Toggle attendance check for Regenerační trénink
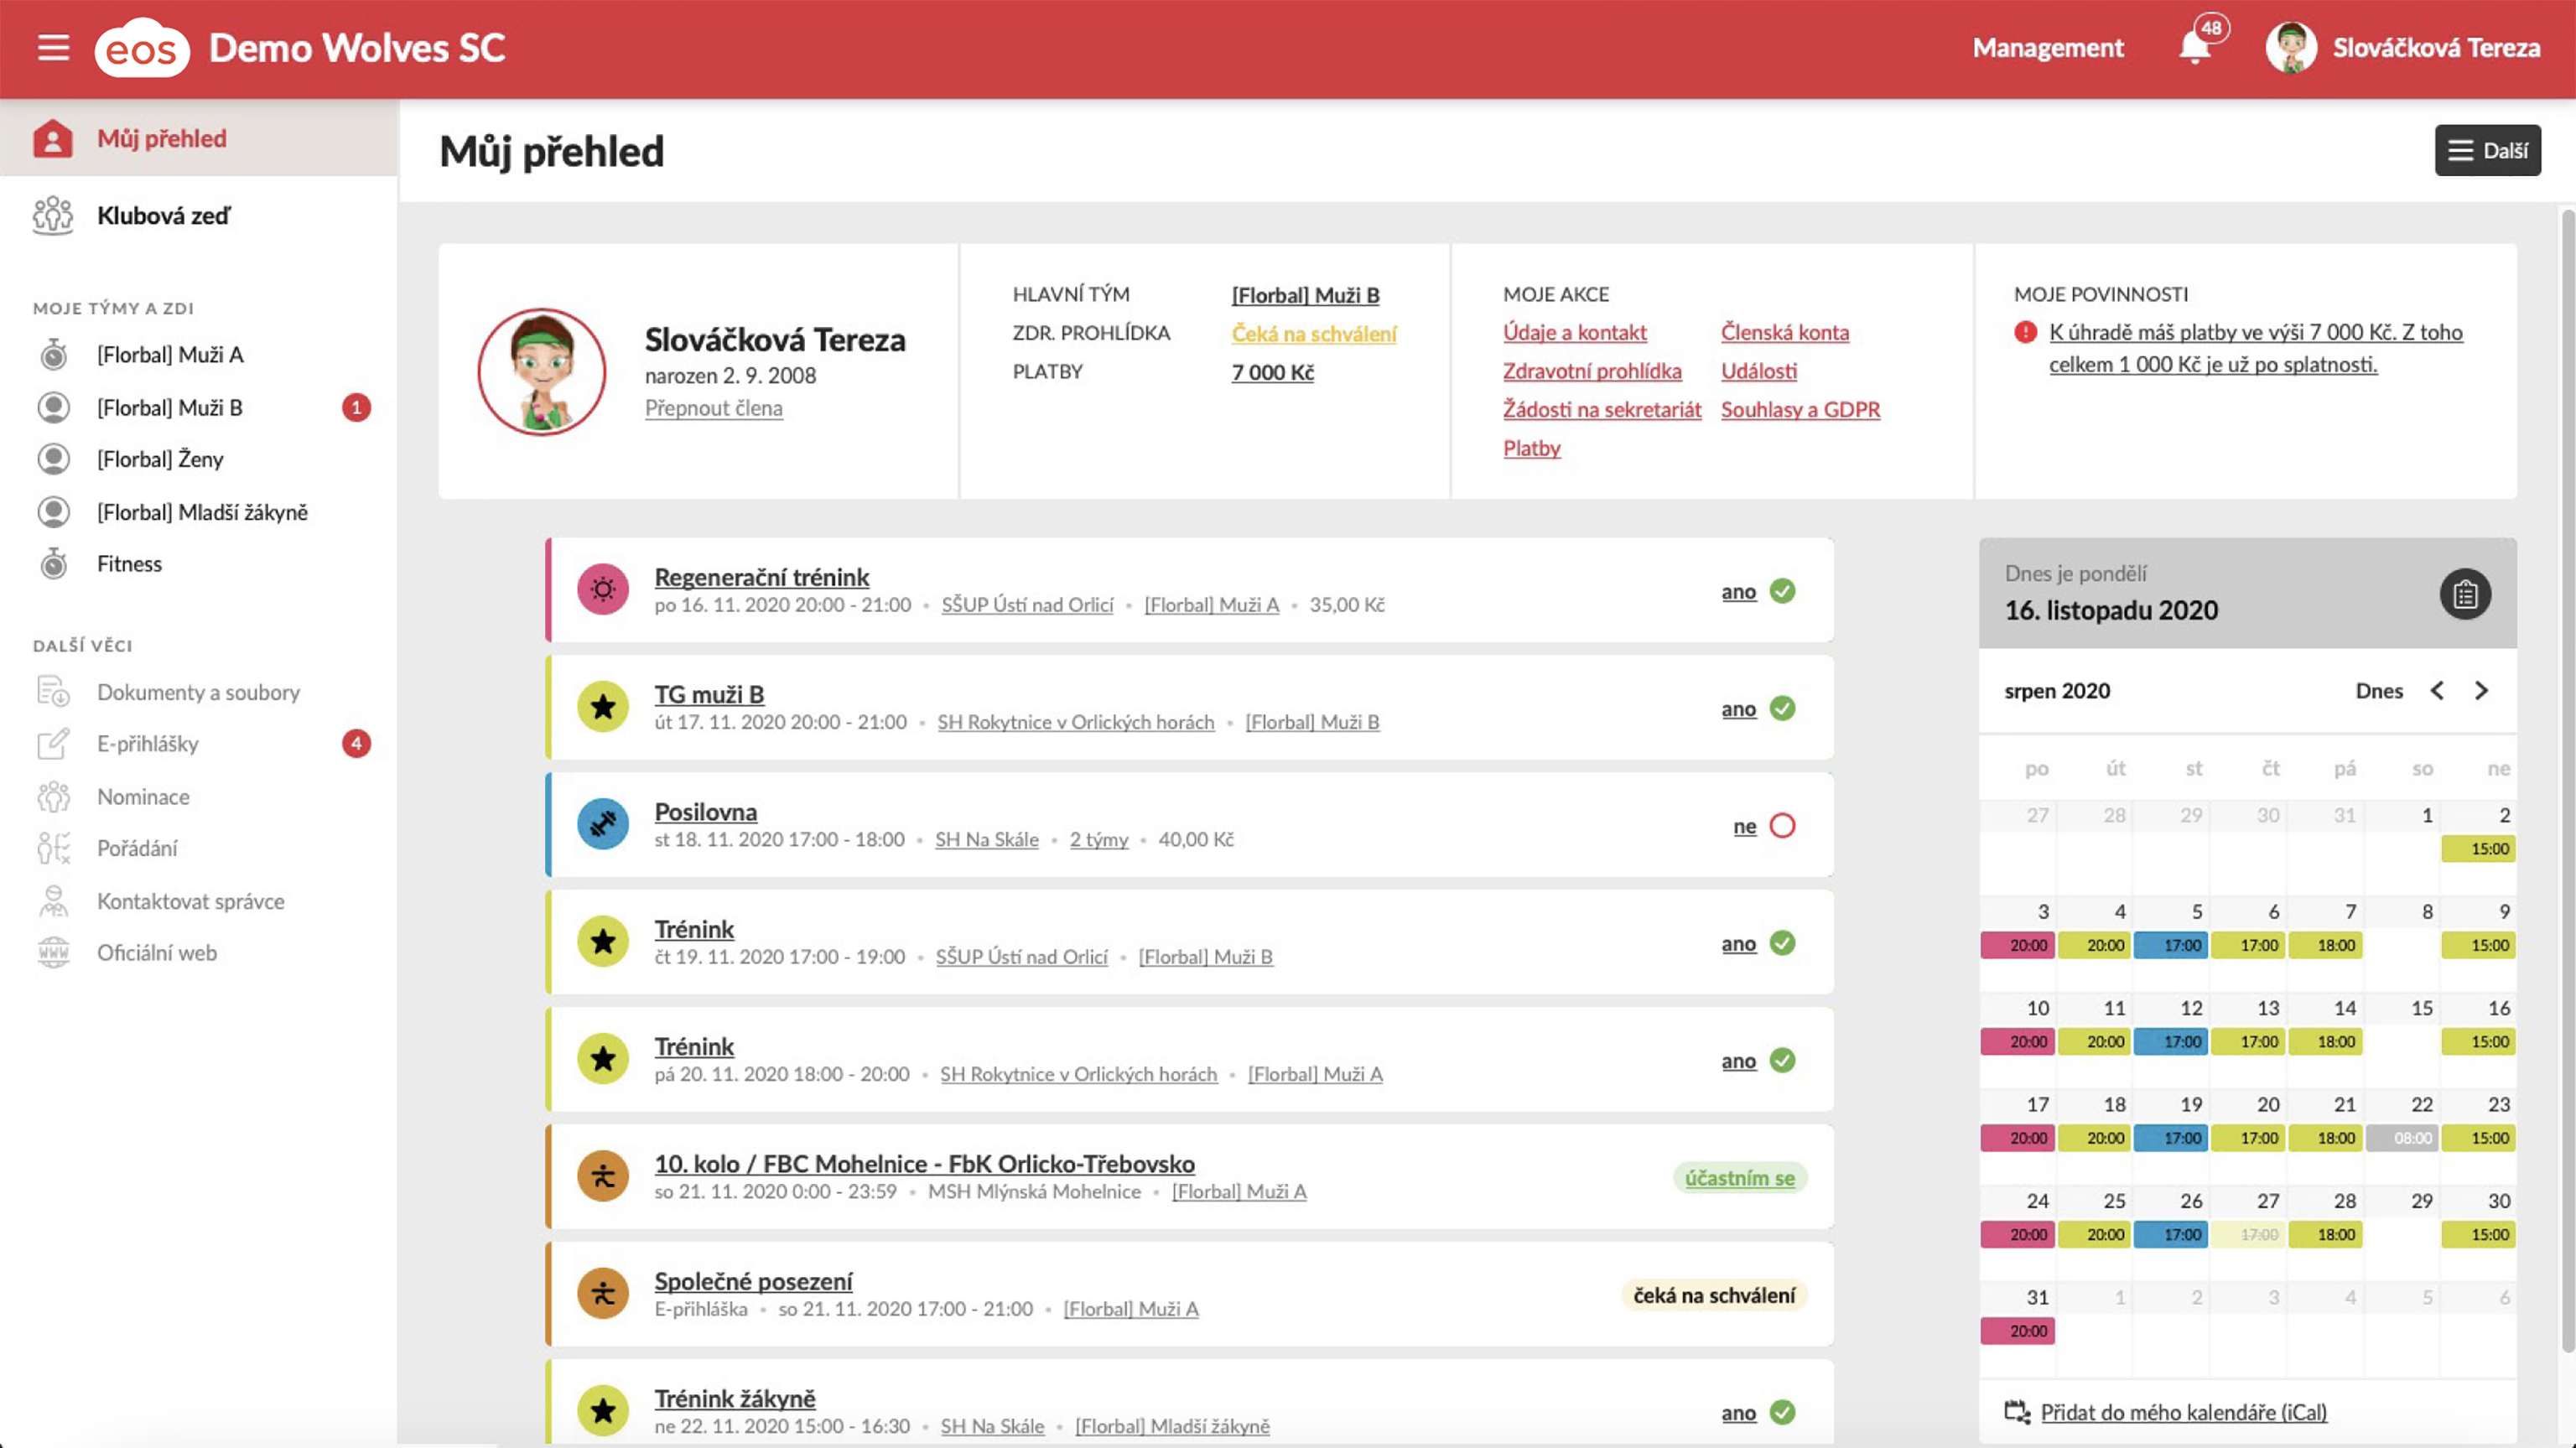The image size is (2576, 1448). click(1782, 591)
